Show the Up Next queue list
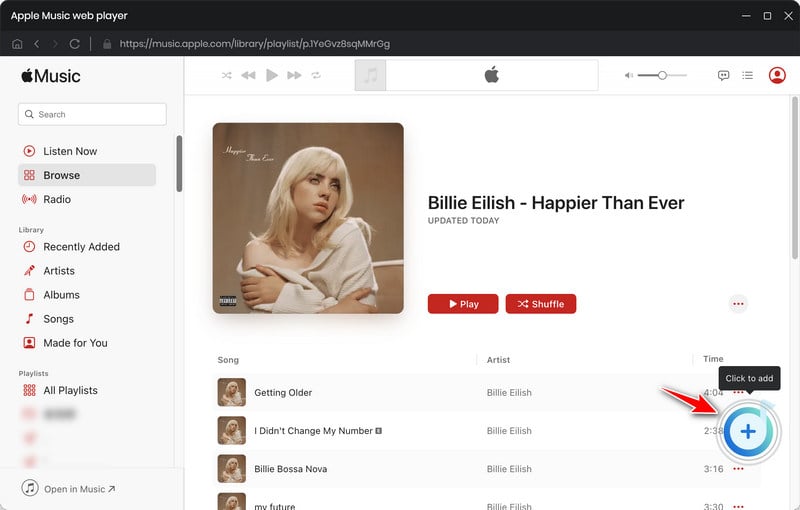The image size is (800, 510). pyautogui.click(x=747, y=75)
